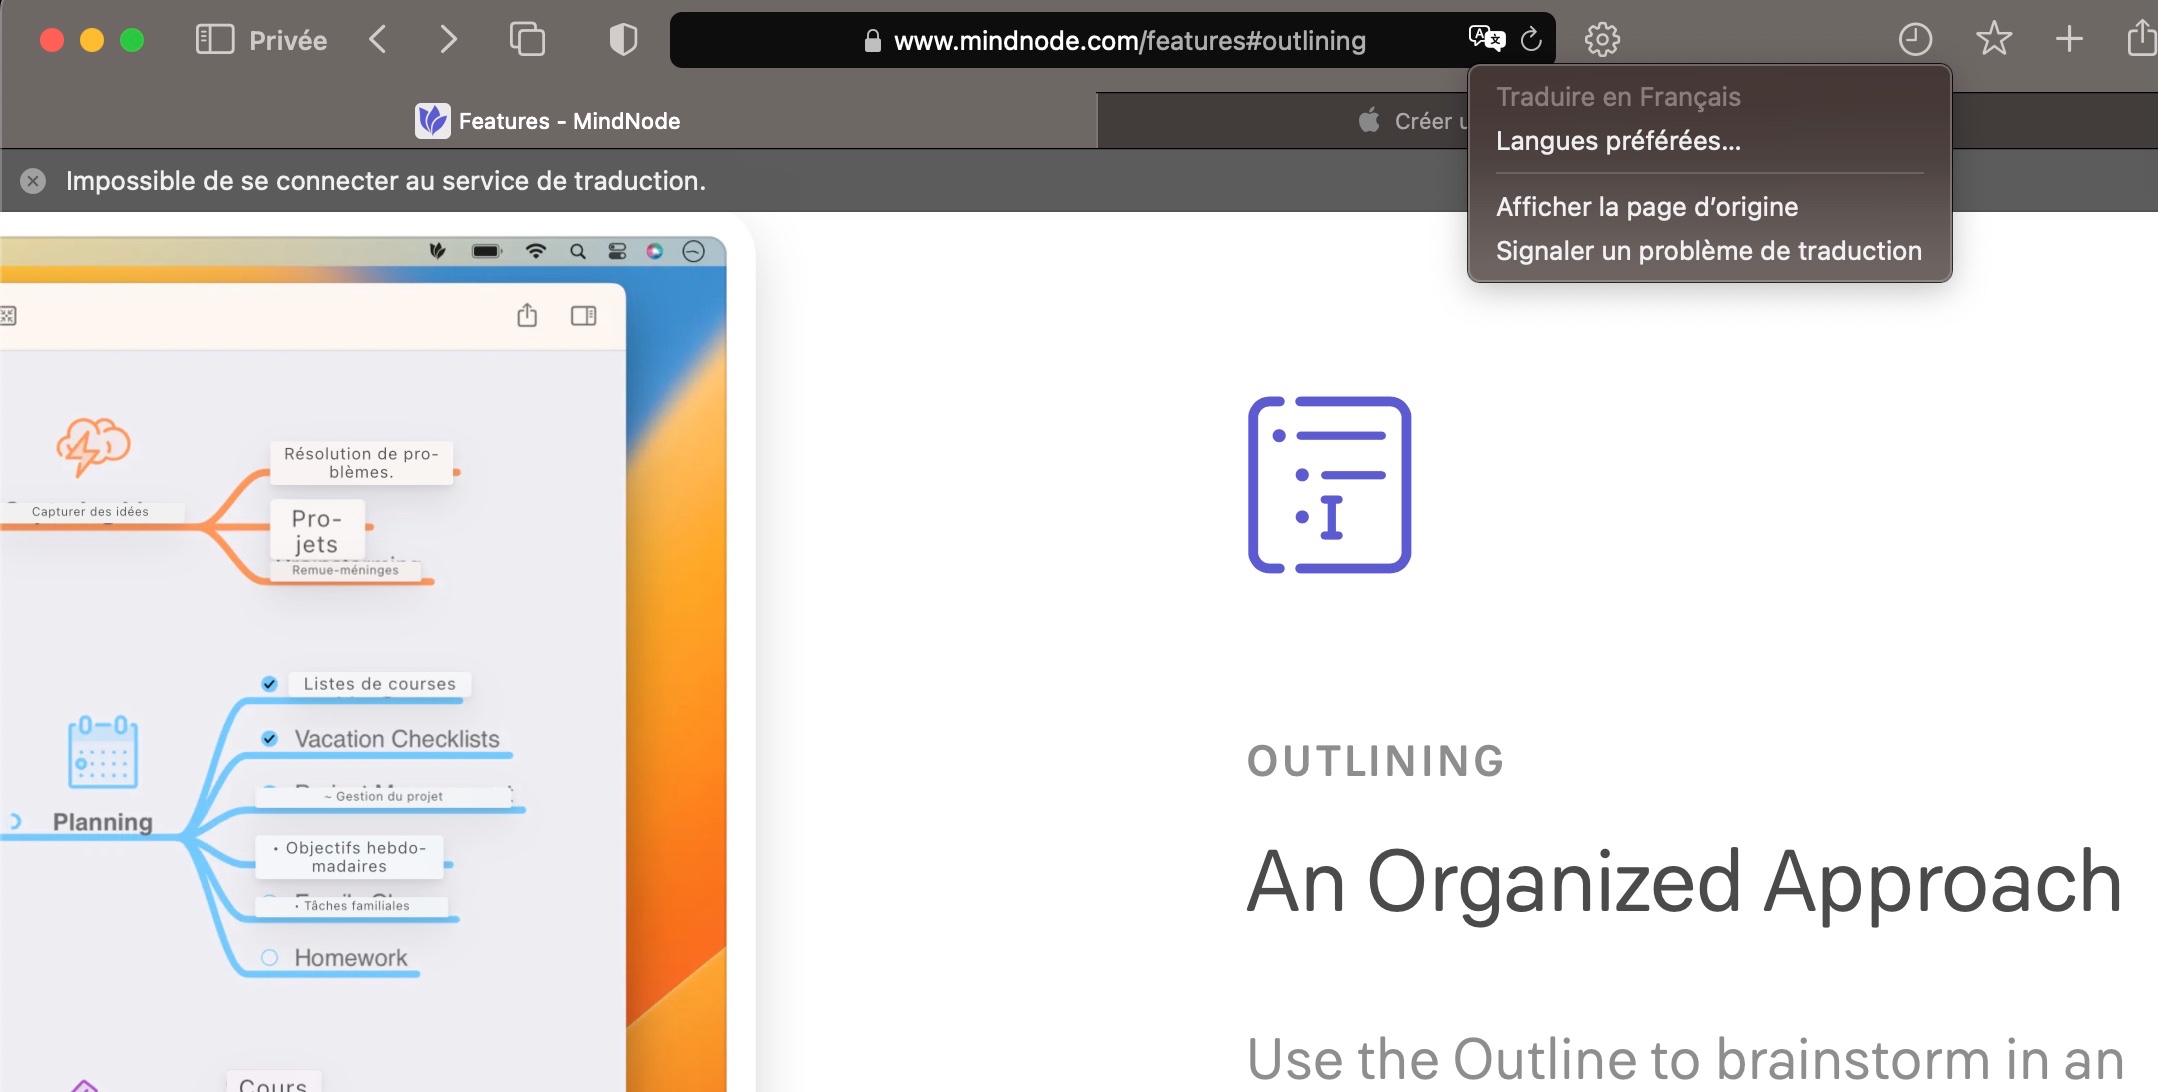Open website settings gear icon
This screenshot has height=1092, width=2158.
coord(1602,40)
